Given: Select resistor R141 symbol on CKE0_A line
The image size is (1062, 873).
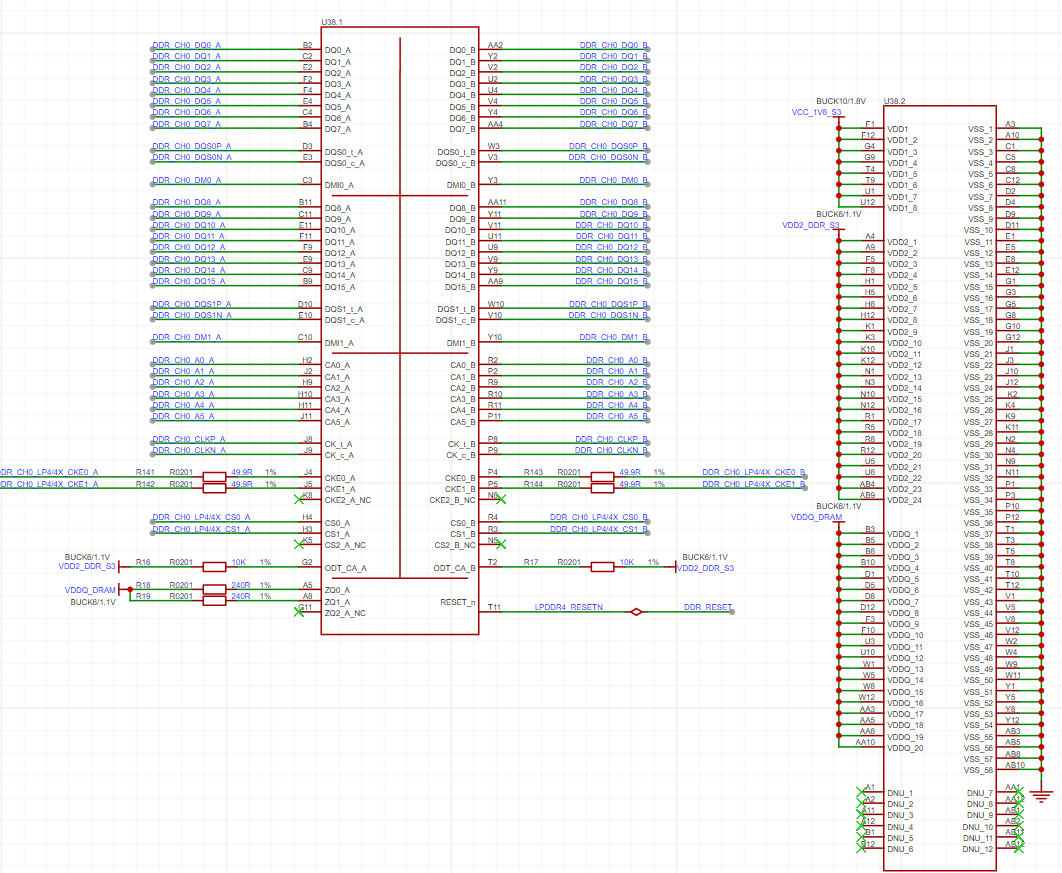Looking at the screenshot, I should (x=214, y=477).
